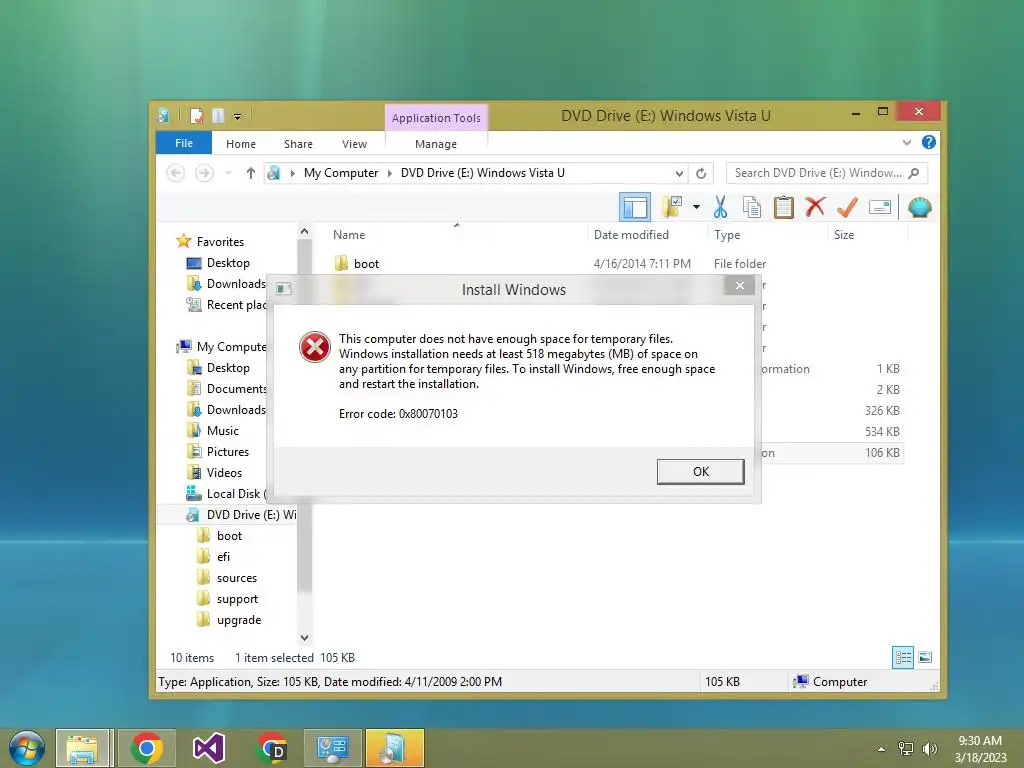Open the sources folder in tree
The width and height of the screenshot is (1024, 768).
(x=236, y=578)
